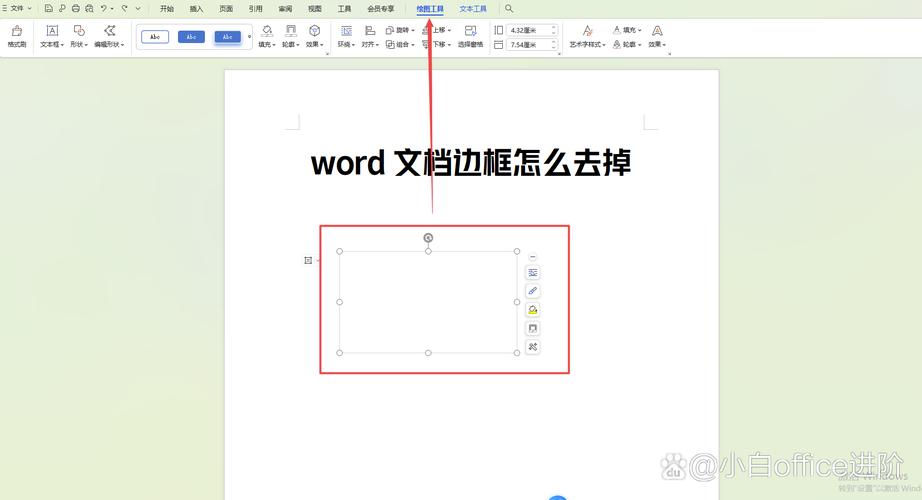The width and height of the screenshot is (922, 500).
Task: Click the floating brush style icon
Action: pyautogui.click(x=533, y=291)
